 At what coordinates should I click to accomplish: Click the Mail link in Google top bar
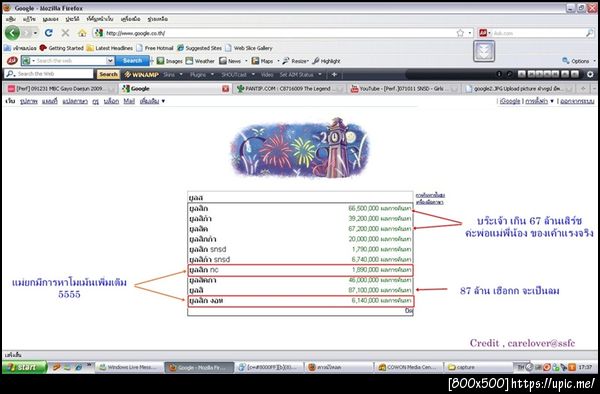tap(129, 101)
